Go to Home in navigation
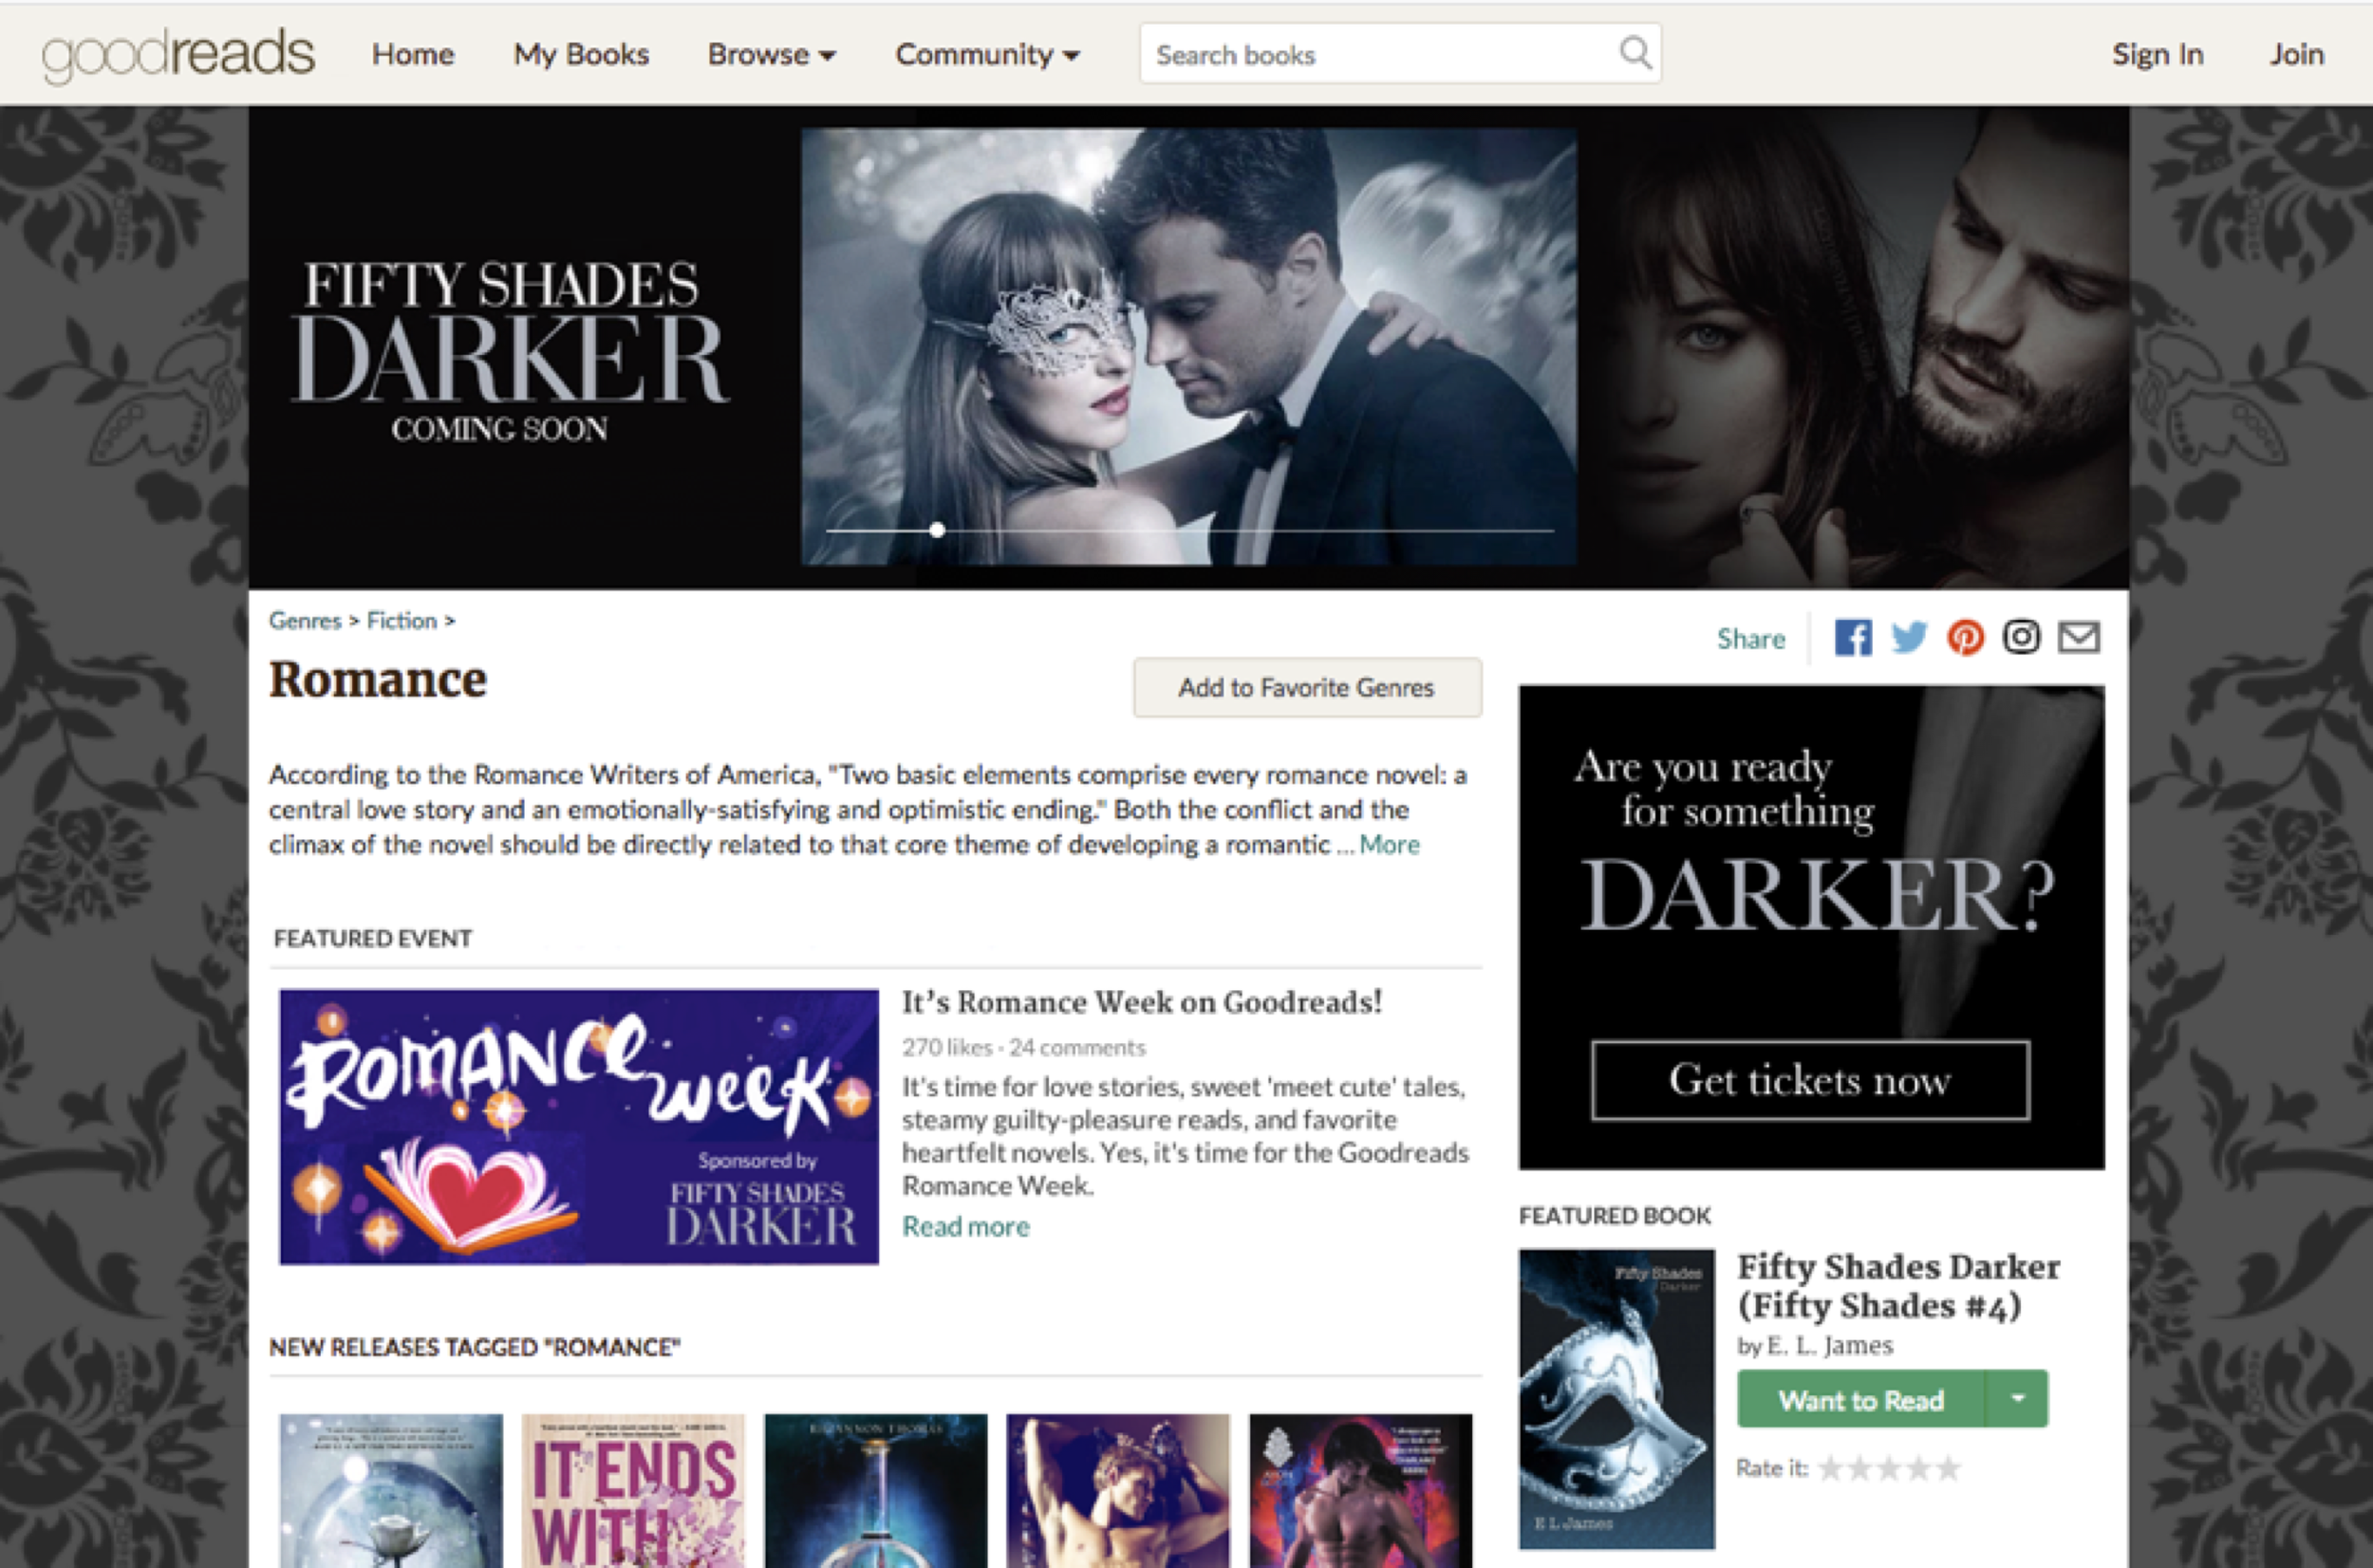The image size is (2373, 1568). point(413,54)
